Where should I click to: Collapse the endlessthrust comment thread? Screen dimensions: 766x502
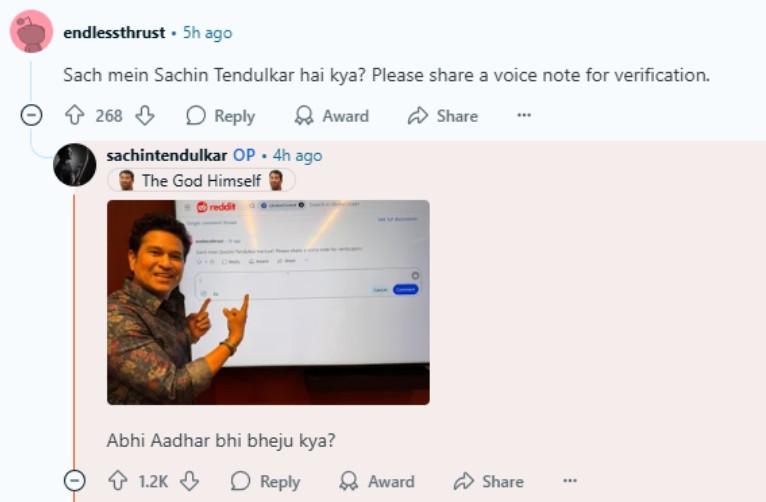click(x=32, y=116)
